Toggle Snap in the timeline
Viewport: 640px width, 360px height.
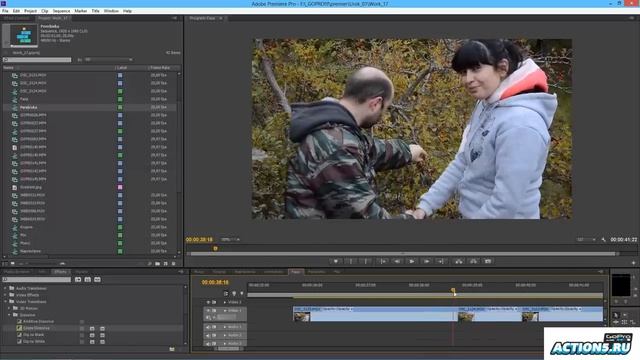tap(226, 293)
